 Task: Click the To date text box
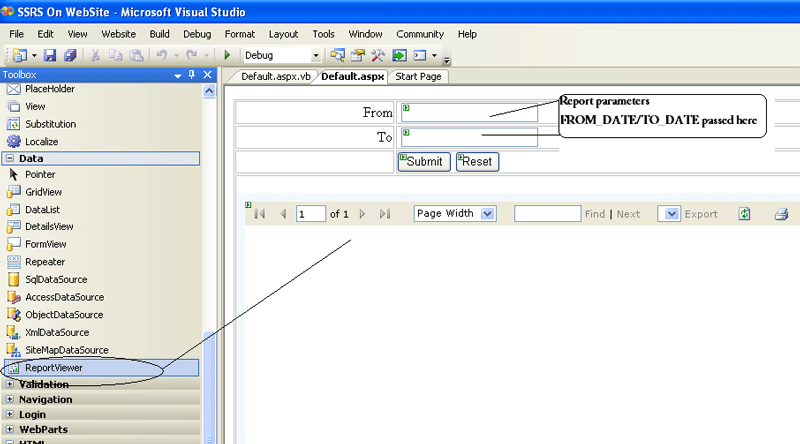tap(469, 137)
